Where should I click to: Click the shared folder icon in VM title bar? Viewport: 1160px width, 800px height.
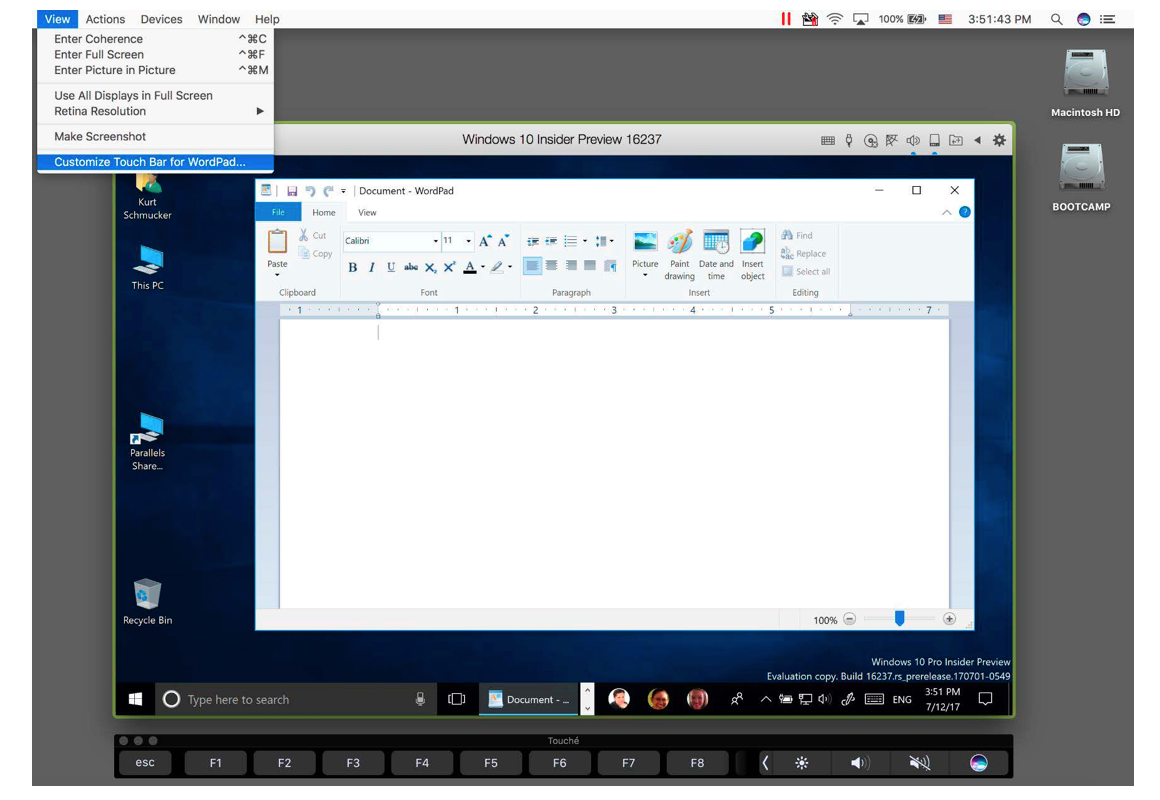click(956, 141)
